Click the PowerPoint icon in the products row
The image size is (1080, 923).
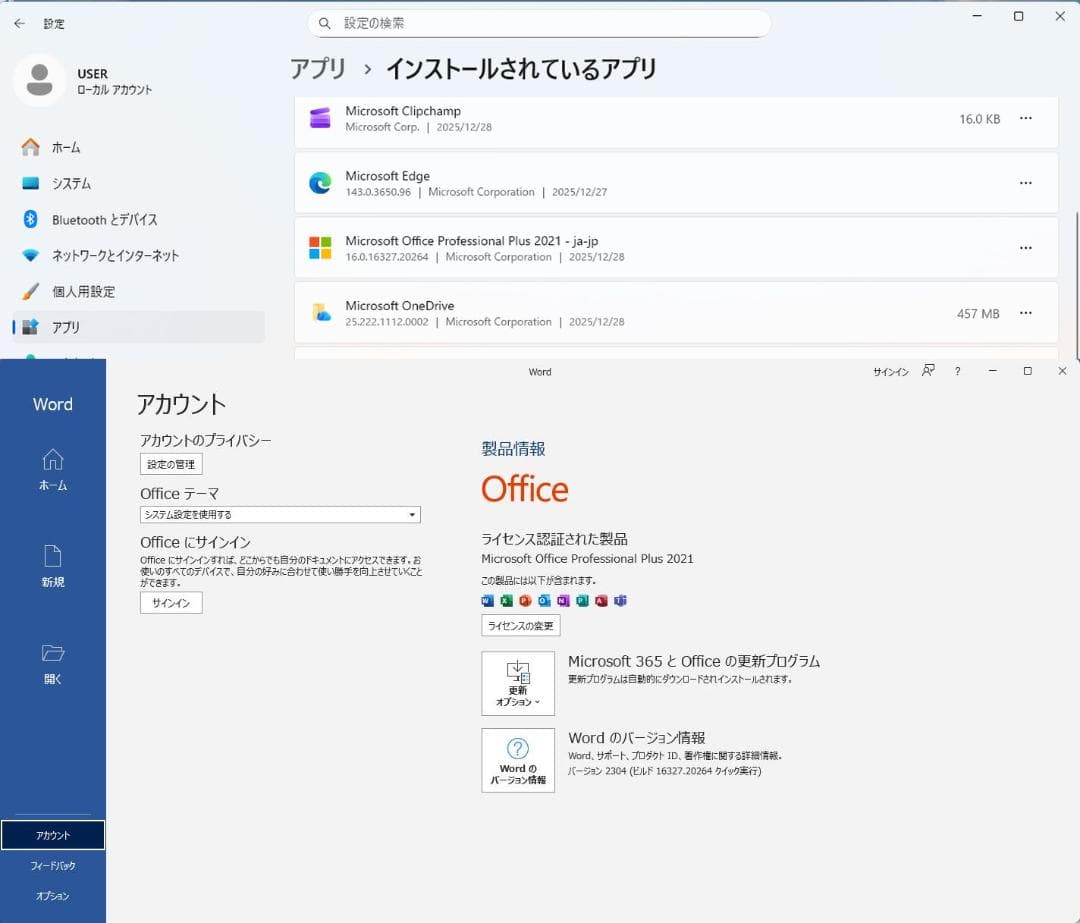click(x=524, y=601)
